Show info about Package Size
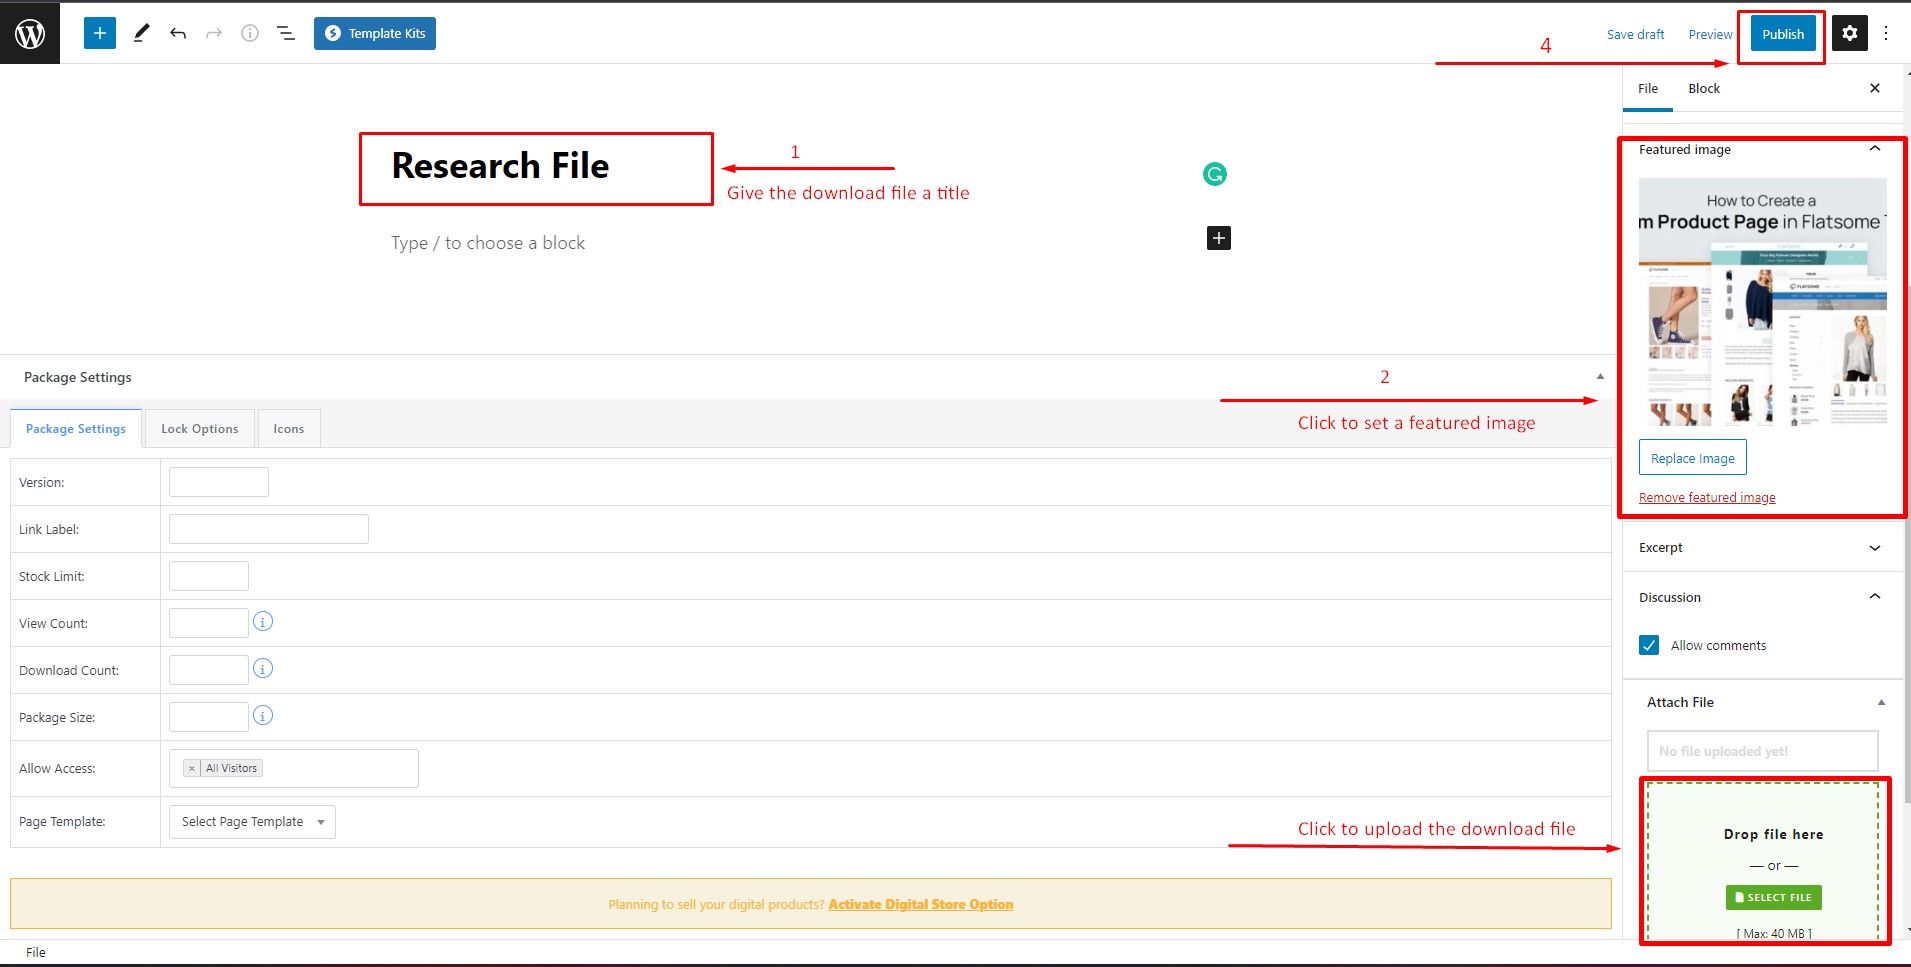 click(x=263, y=716)
